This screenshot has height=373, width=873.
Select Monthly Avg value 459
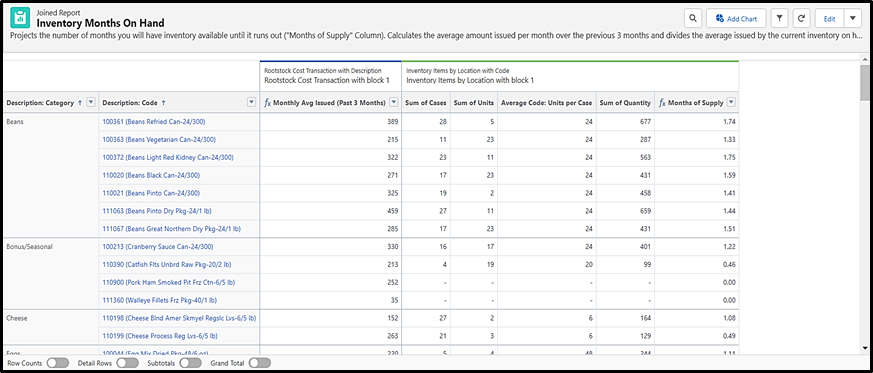click(393, 211)
